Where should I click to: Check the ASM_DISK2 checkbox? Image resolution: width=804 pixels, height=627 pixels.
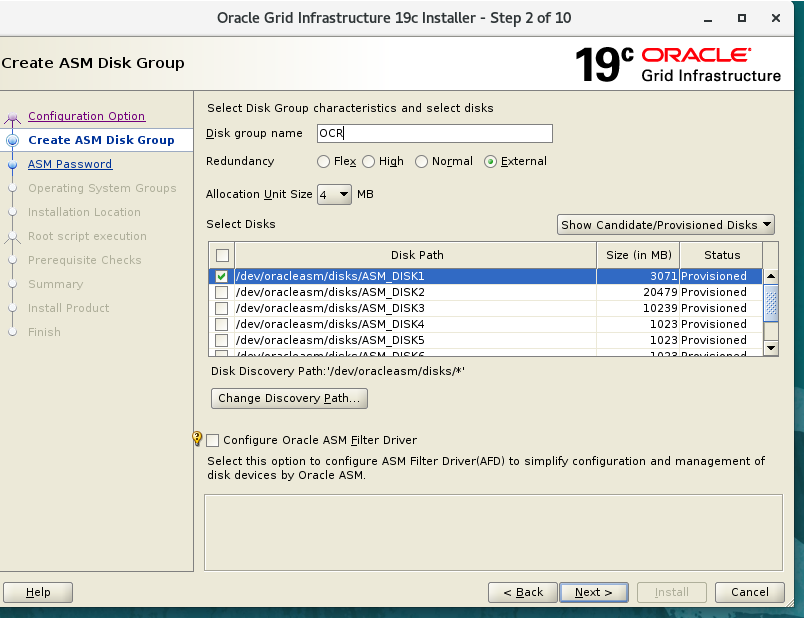pos(221,292)
